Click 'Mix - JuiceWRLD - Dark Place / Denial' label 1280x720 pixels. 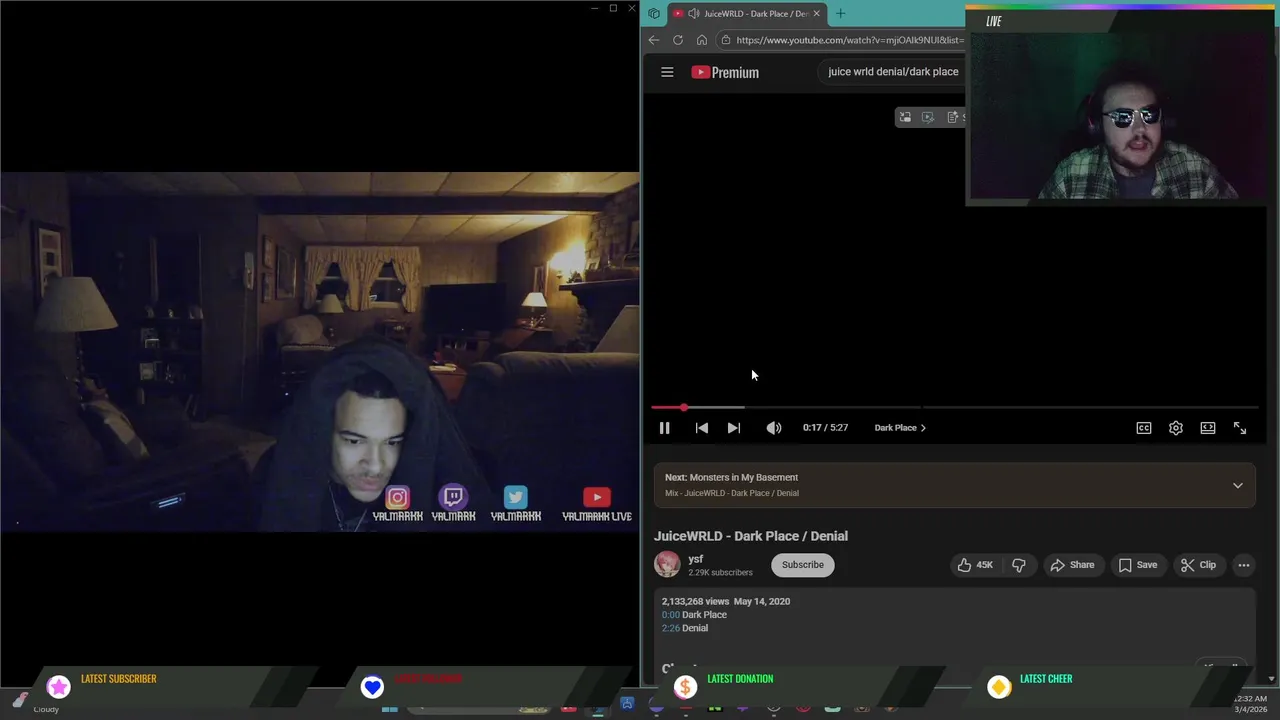tap(732, 493)
